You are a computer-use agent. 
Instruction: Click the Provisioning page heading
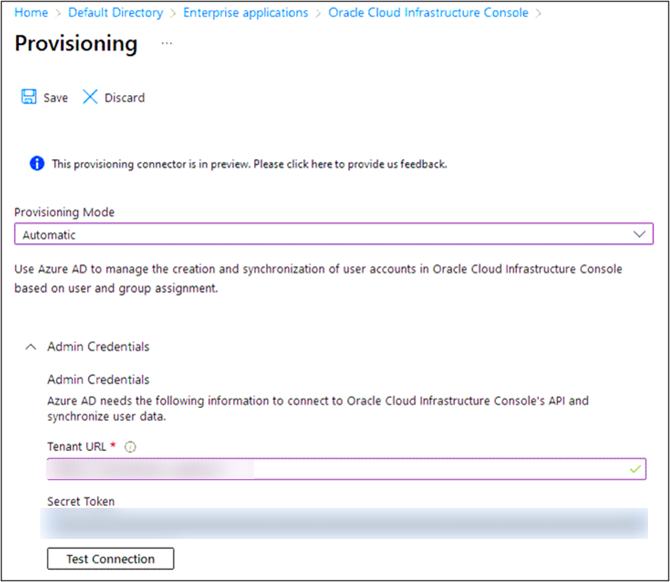76,44
